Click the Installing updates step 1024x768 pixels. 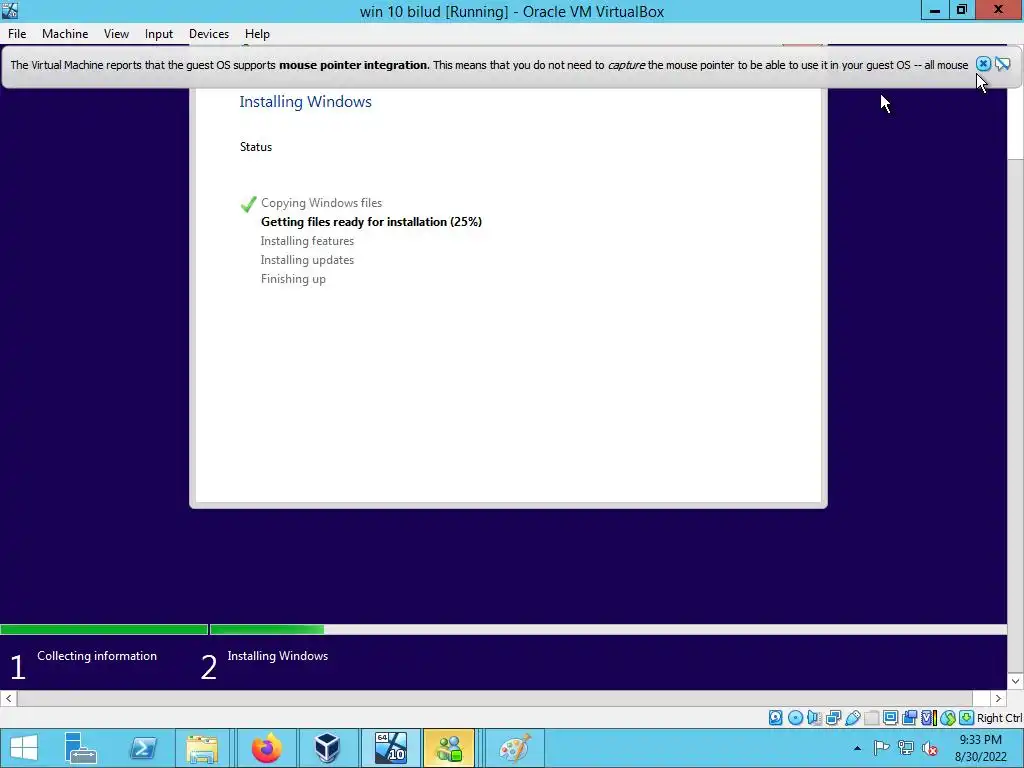tap(307, 260)
